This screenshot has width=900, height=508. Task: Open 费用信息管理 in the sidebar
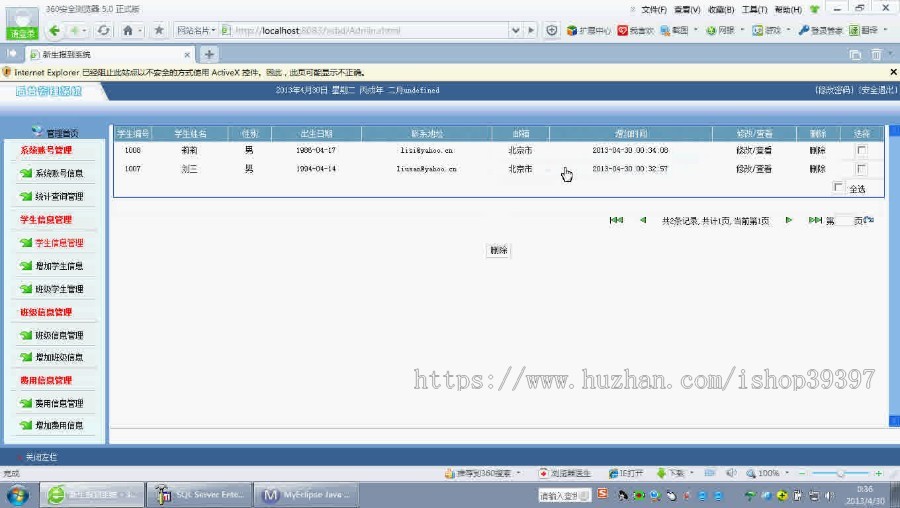pos(59,404)
